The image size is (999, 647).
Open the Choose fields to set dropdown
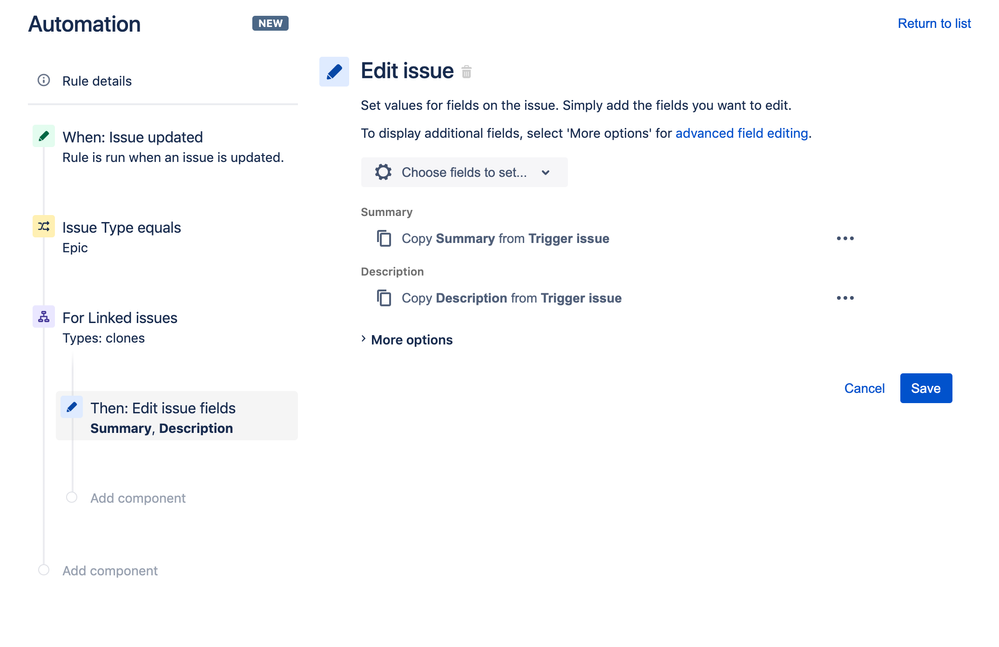coord(464,173)
